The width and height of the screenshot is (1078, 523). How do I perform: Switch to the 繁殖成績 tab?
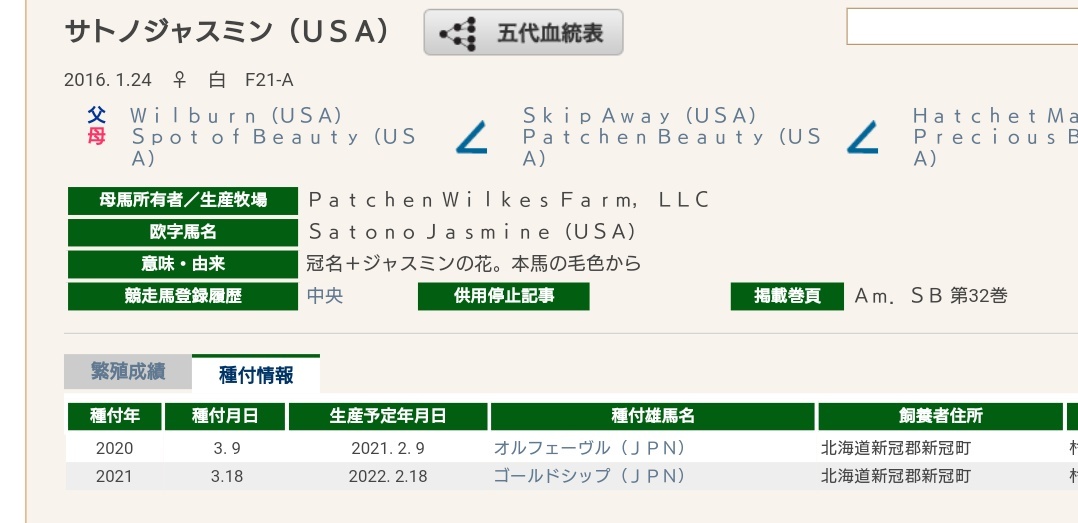click(x=128, y=372)
